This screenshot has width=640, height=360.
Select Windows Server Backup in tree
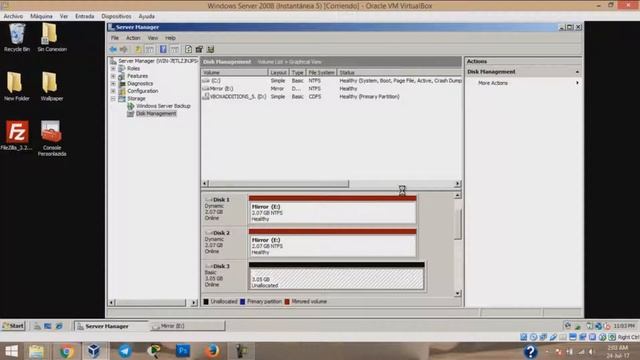click(x=163, y=106)
